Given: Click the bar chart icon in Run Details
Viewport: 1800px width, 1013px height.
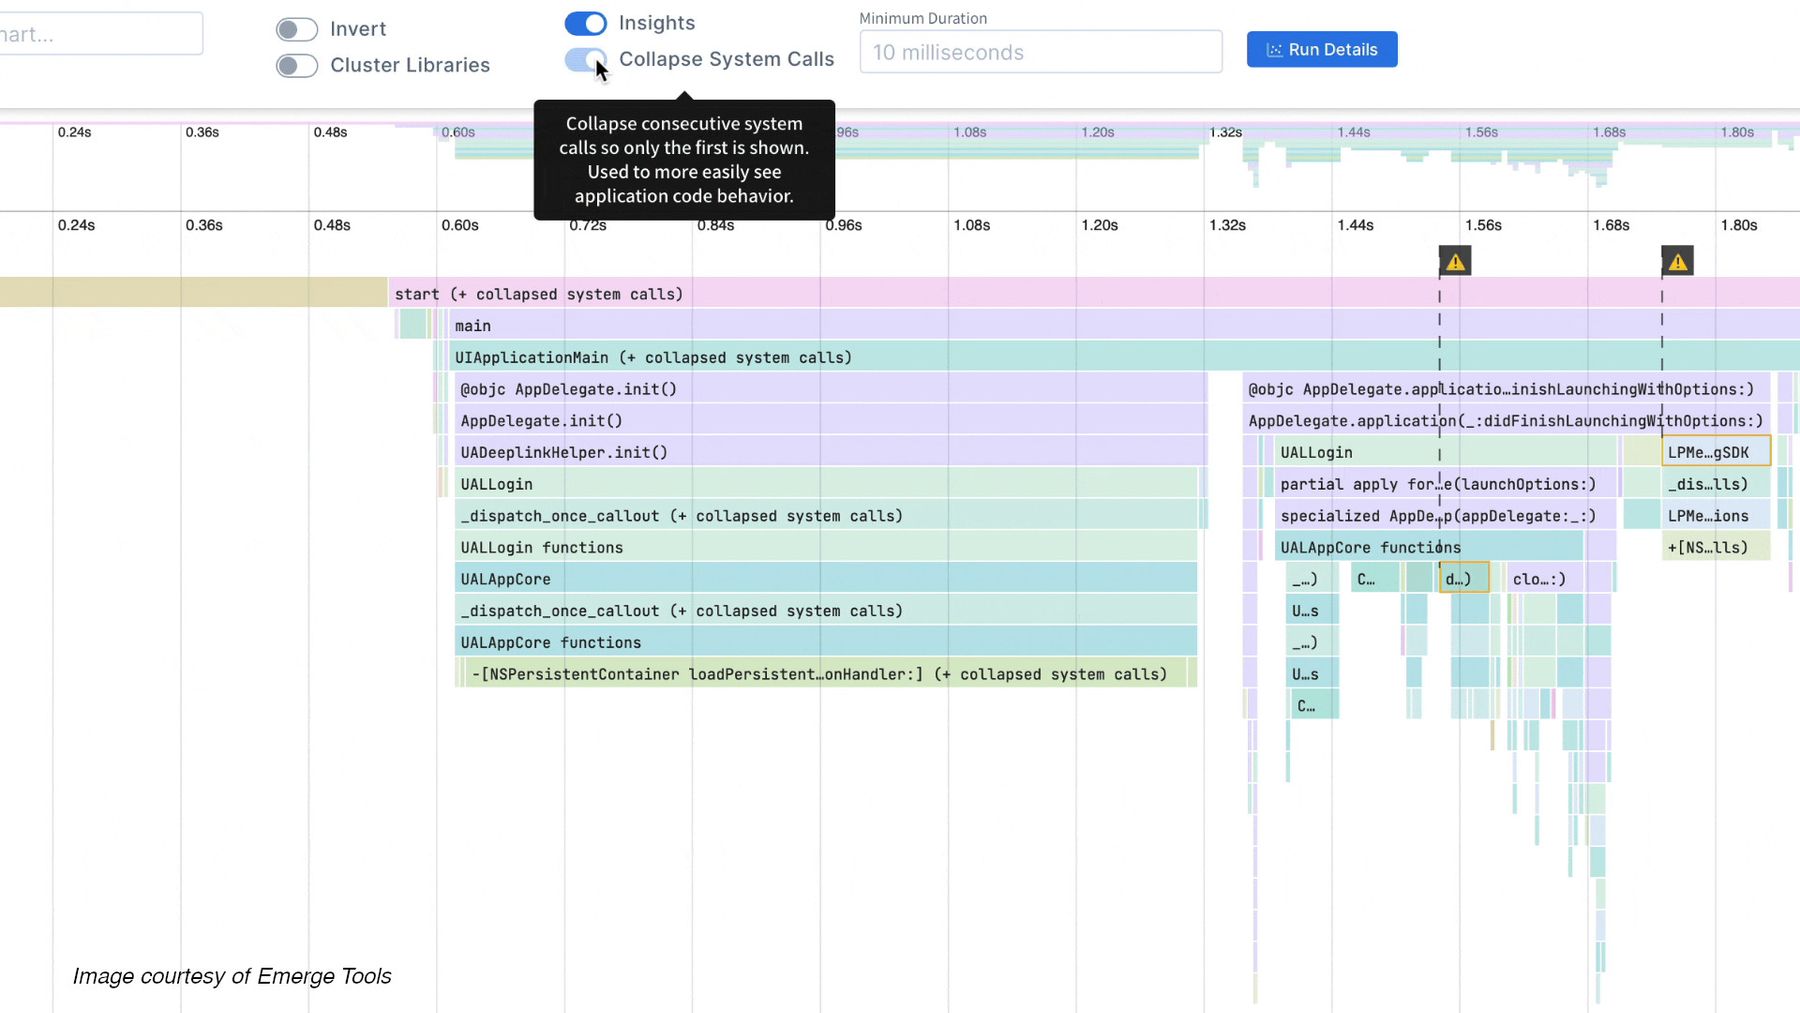Looking at the screenshot, I should coord(1274,49).
